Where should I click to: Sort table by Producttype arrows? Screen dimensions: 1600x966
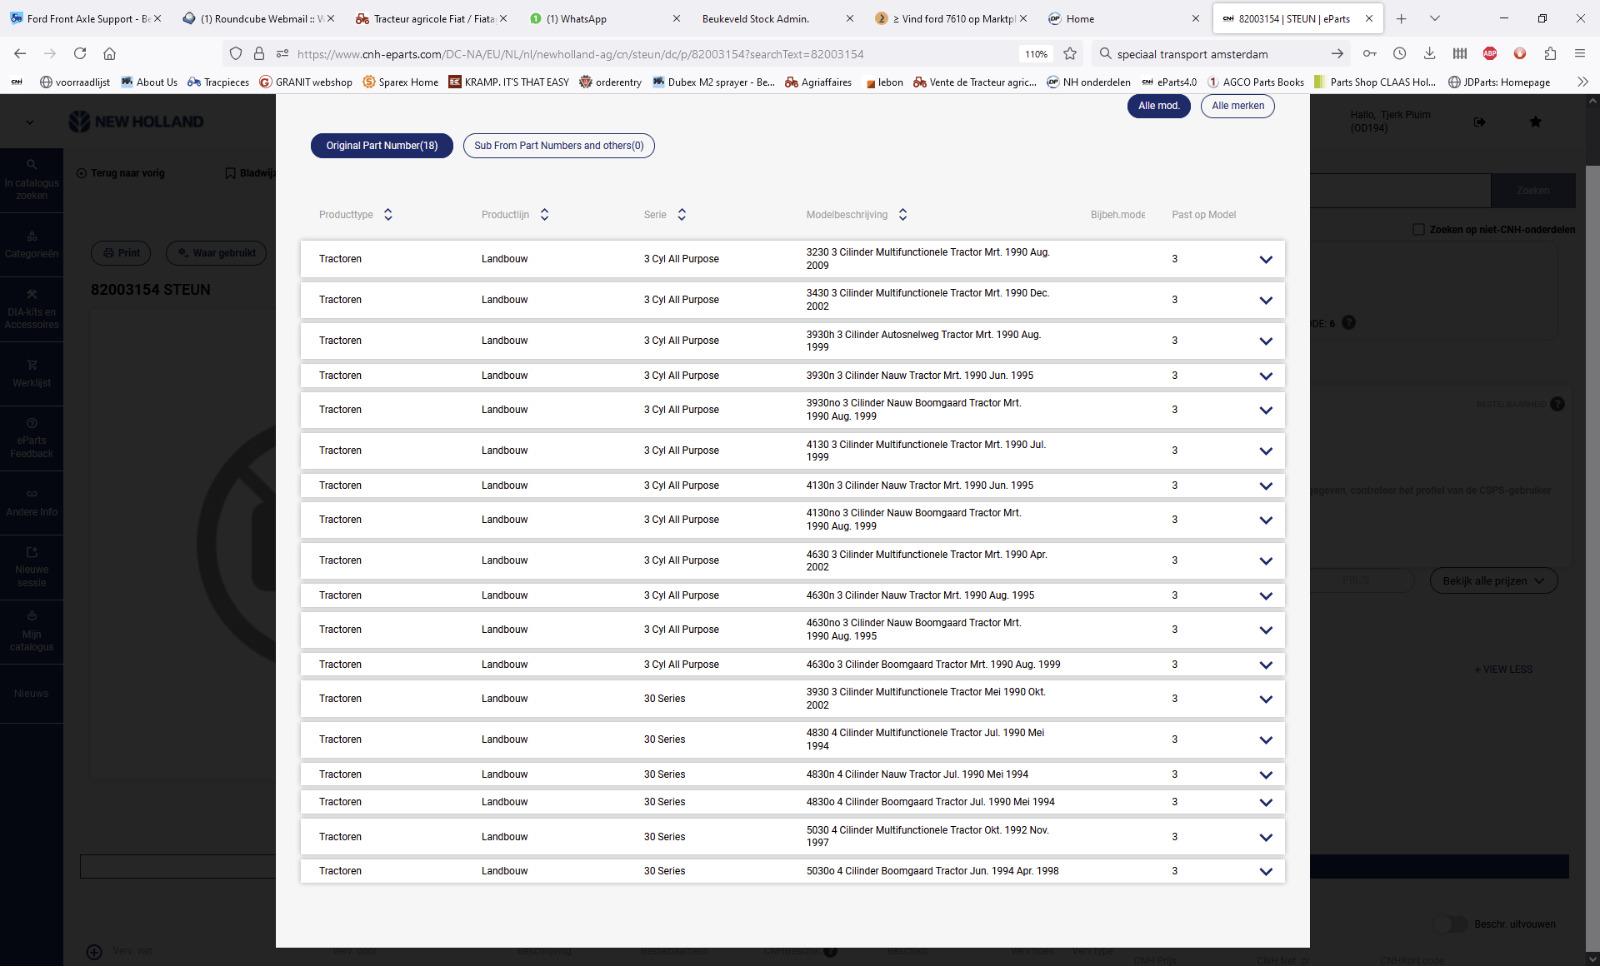(388, 215)
